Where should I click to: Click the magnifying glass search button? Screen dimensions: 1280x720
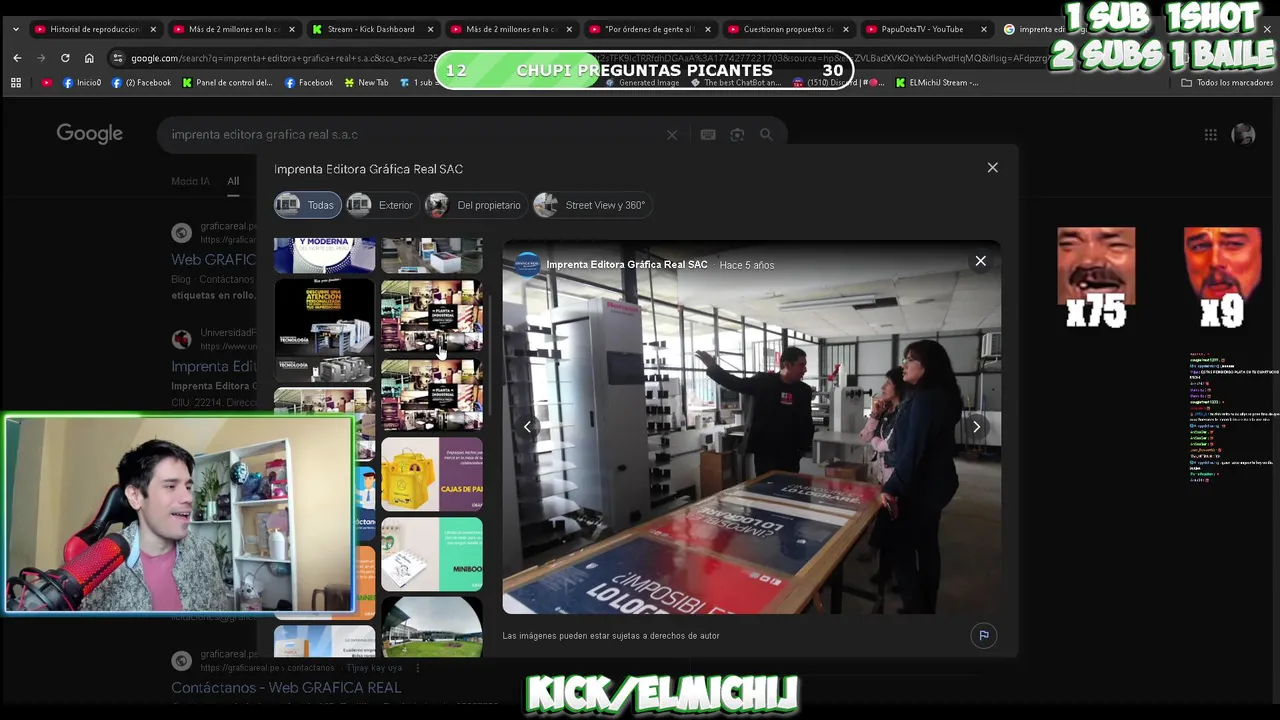(766, 134)
